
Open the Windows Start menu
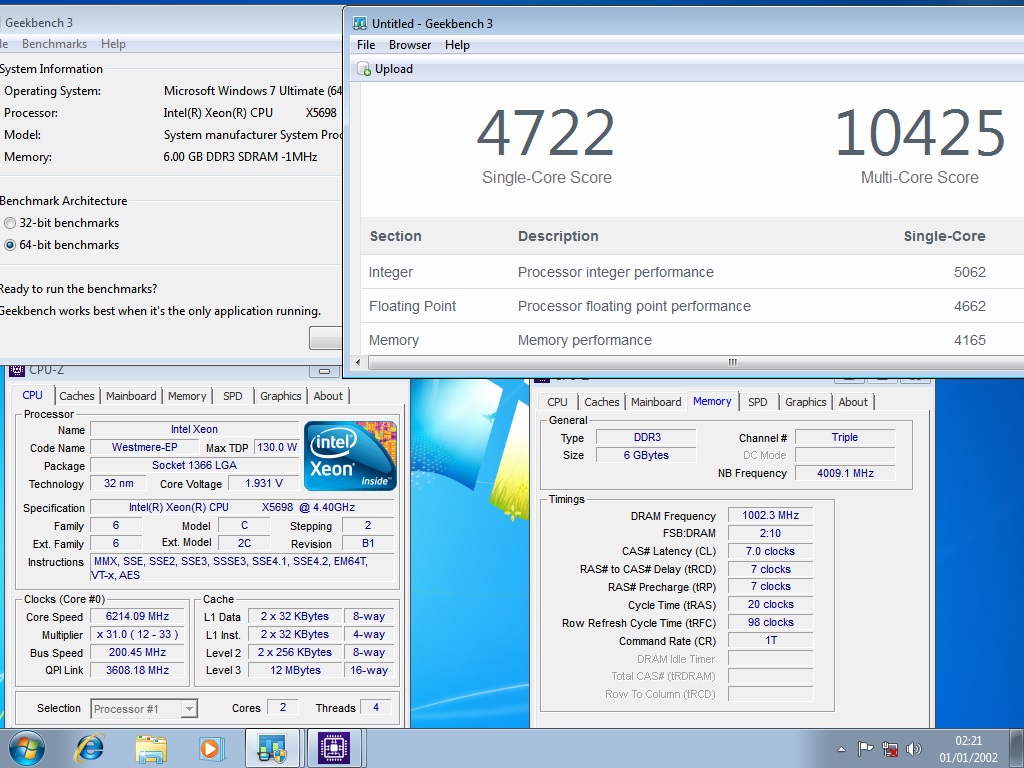[x=26, y=748]
